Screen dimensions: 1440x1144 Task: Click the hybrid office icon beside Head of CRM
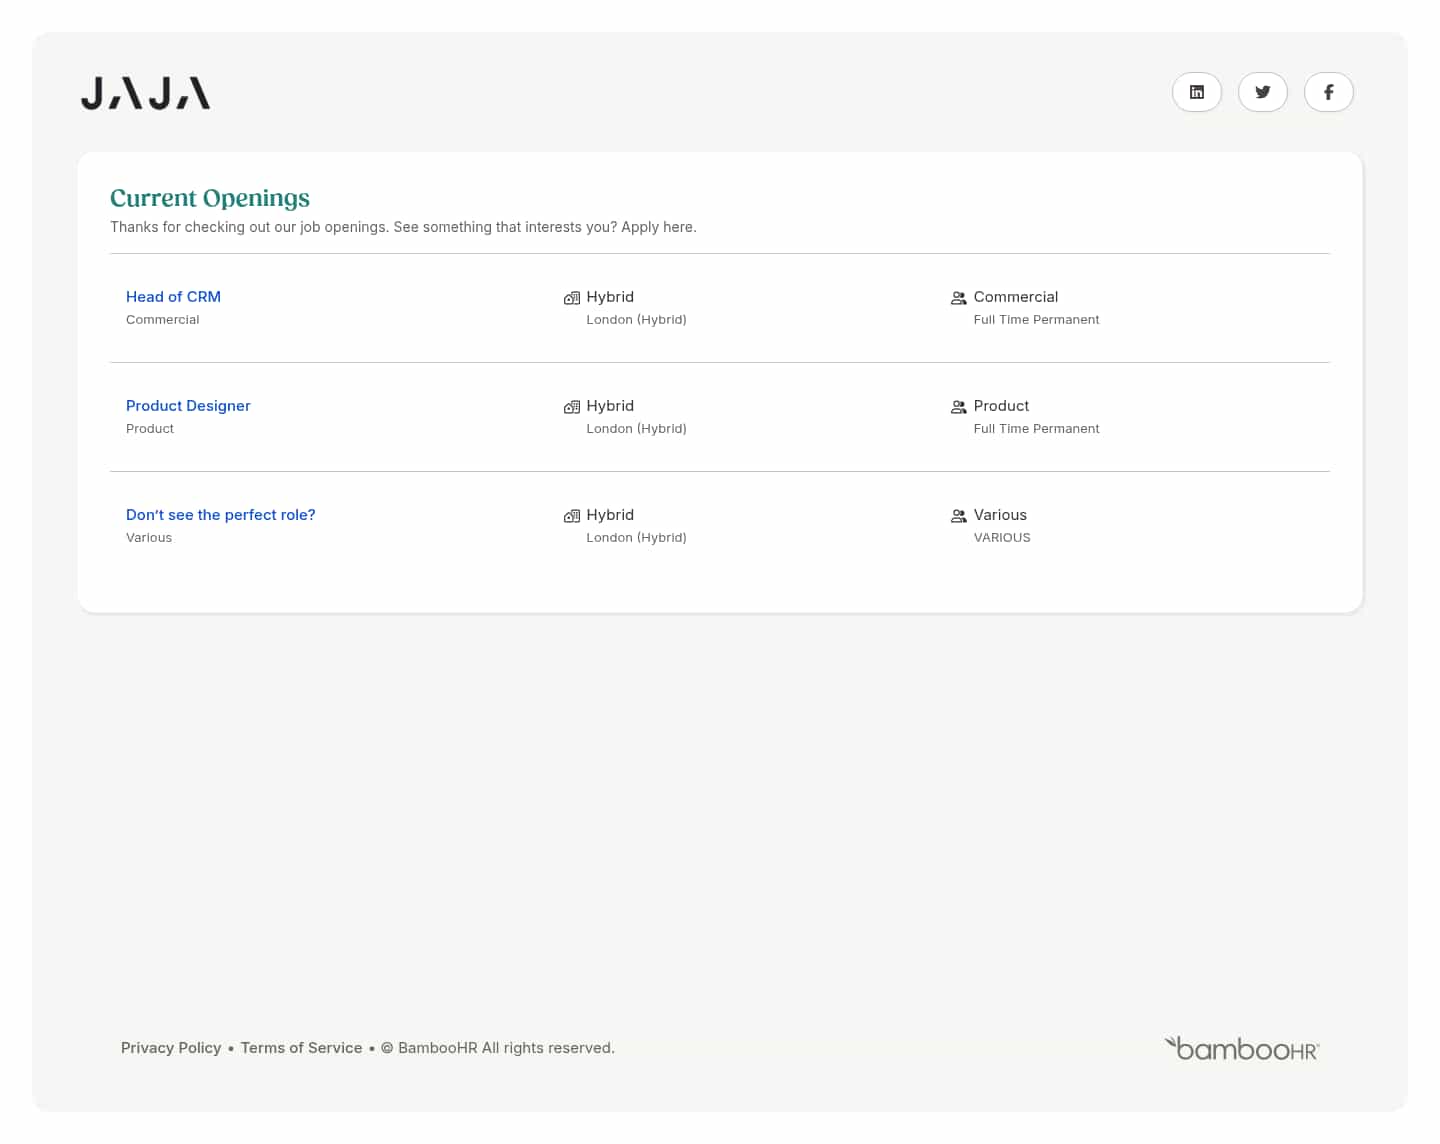571,297
